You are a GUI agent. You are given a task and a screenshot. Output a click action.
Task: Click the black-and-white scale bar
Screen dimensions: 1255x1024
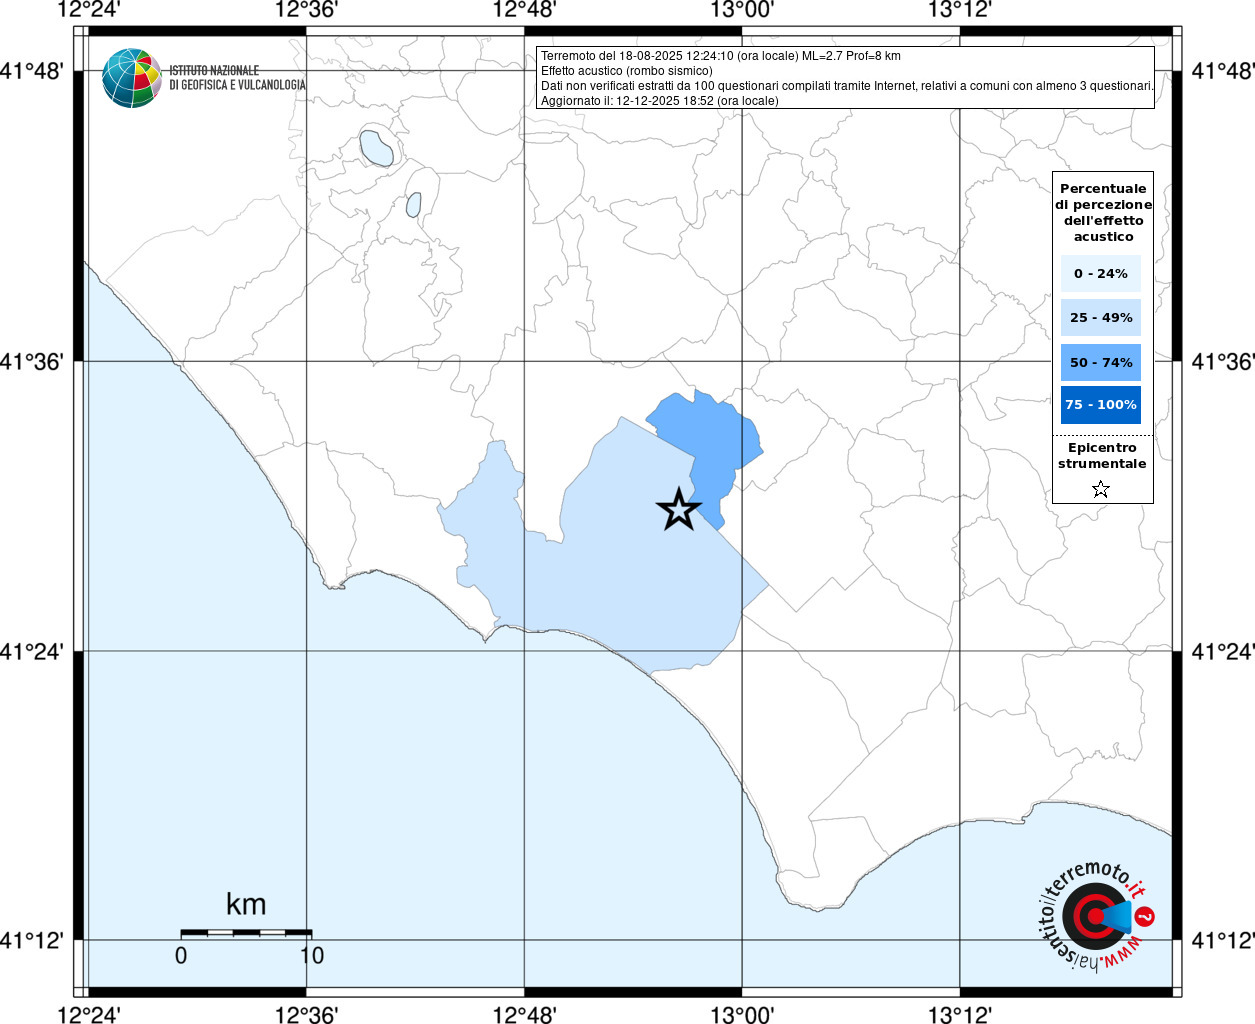click(246, 933)
